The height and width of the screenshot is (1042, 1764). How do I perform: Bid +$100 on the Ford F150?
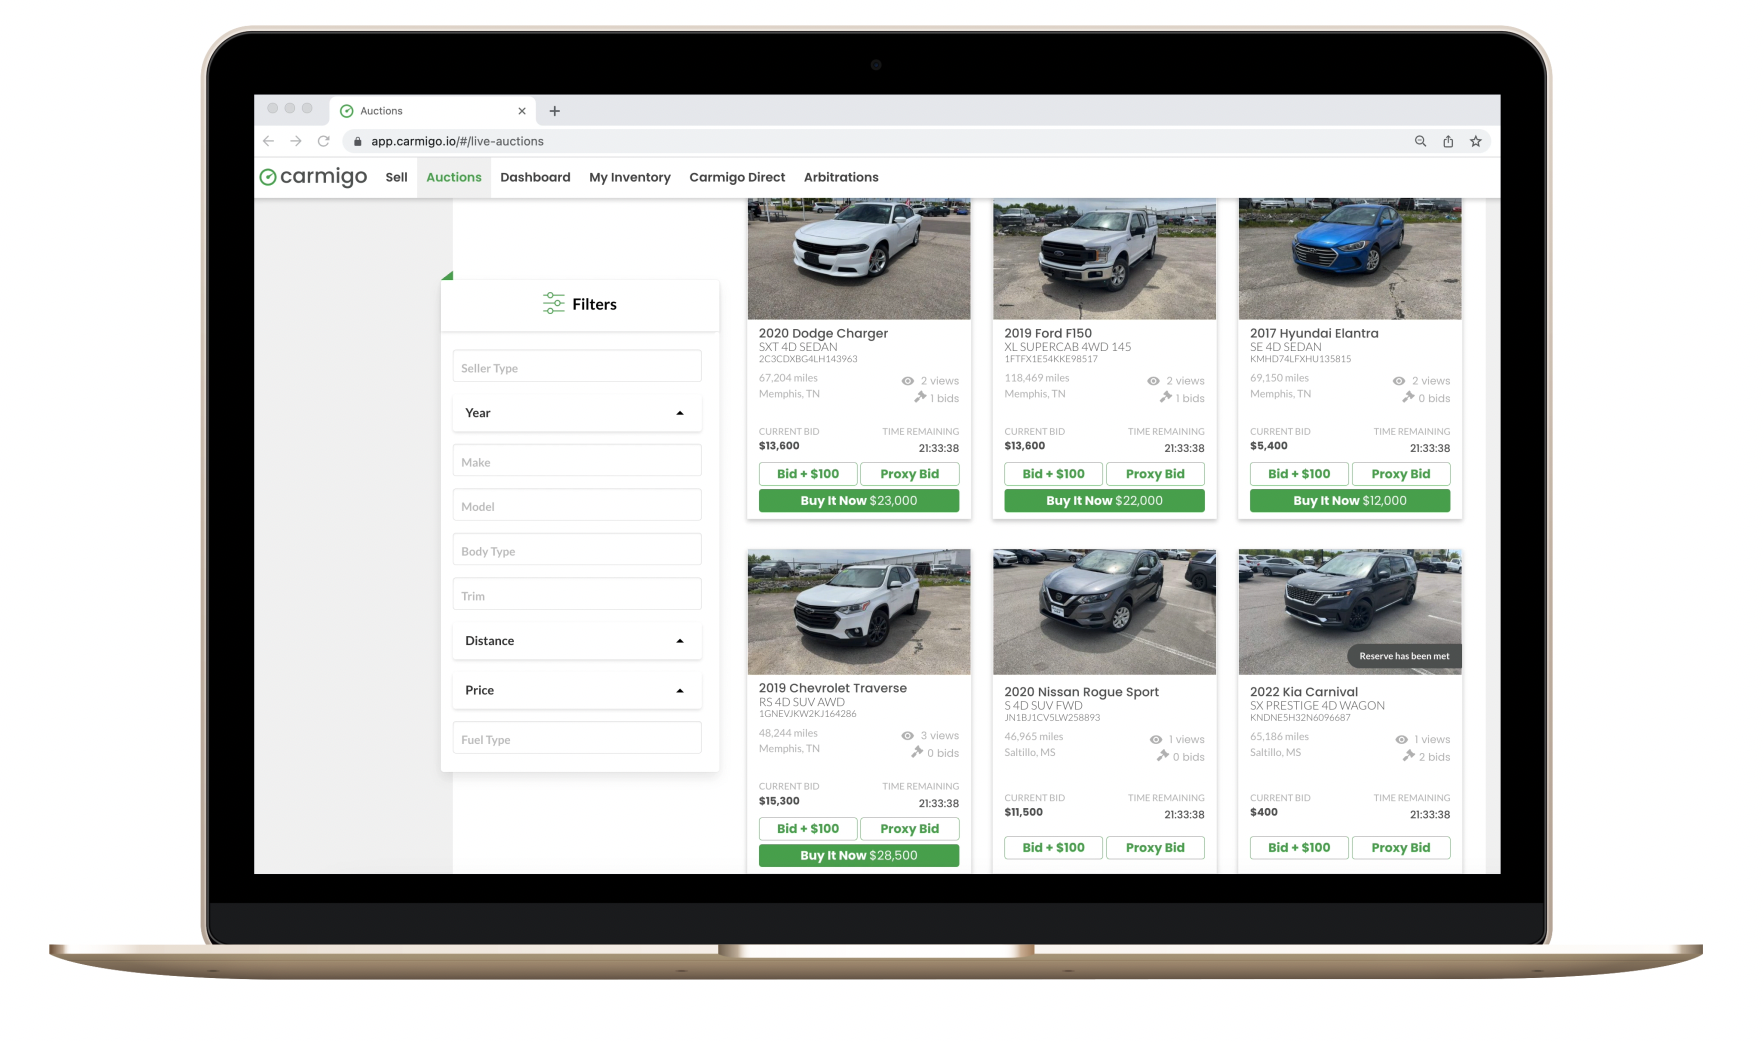[1054, 474]
